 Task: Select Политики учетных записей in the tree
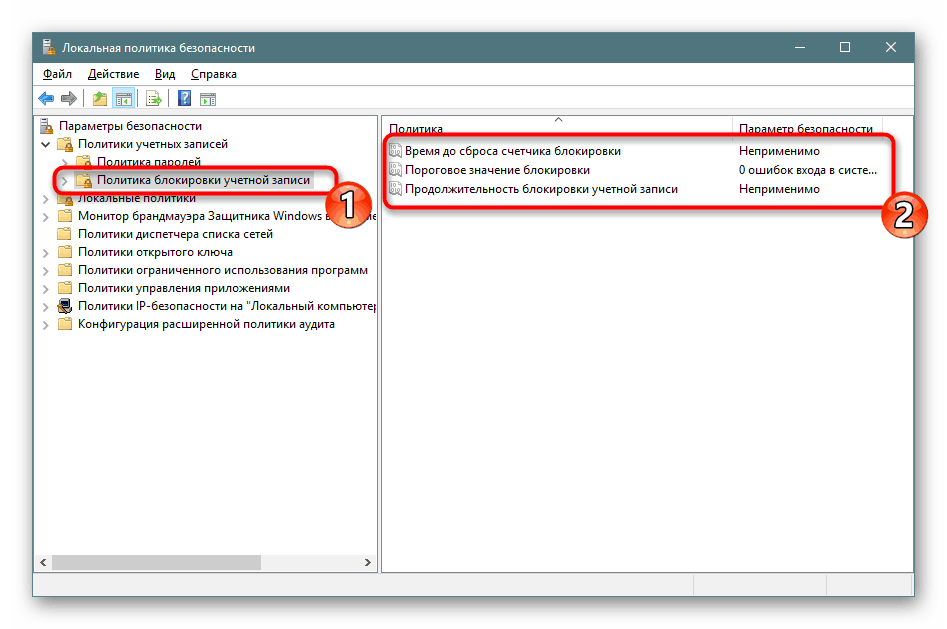(x=153, y=144)
